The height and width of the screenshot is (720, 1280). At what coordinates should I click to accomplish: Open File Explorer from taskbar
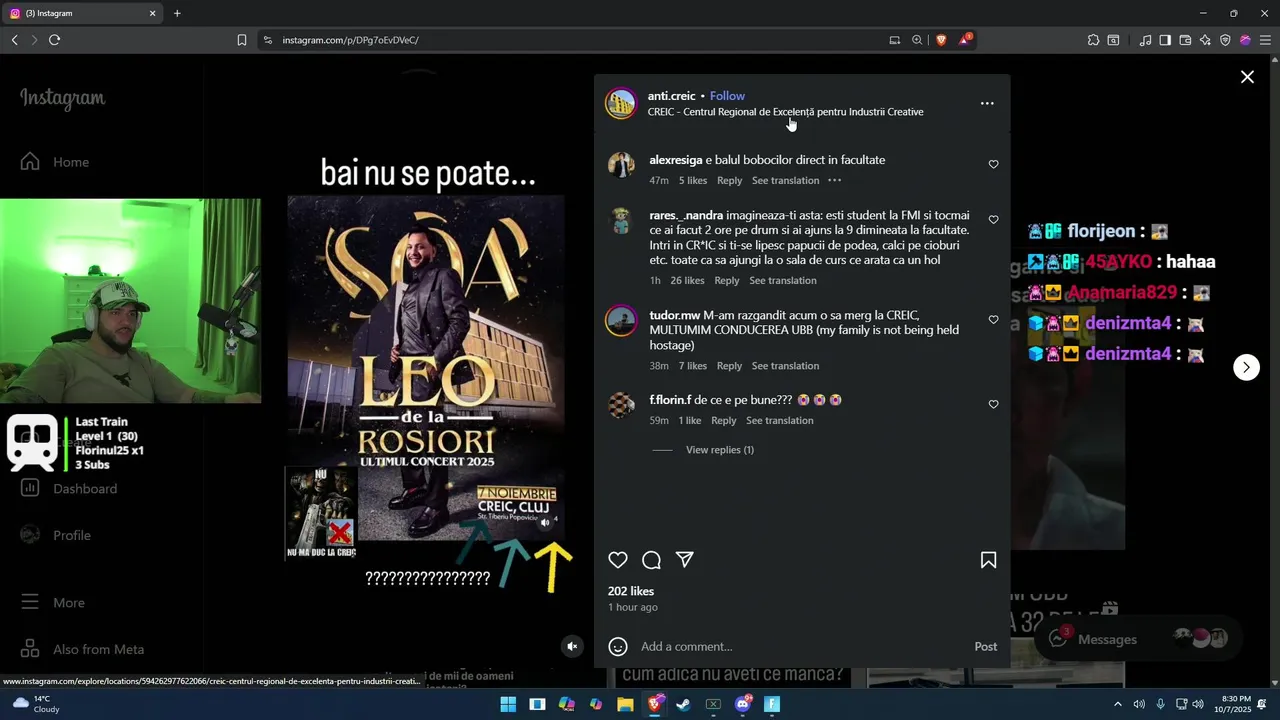pyautogui.click(x=625, y=704)
